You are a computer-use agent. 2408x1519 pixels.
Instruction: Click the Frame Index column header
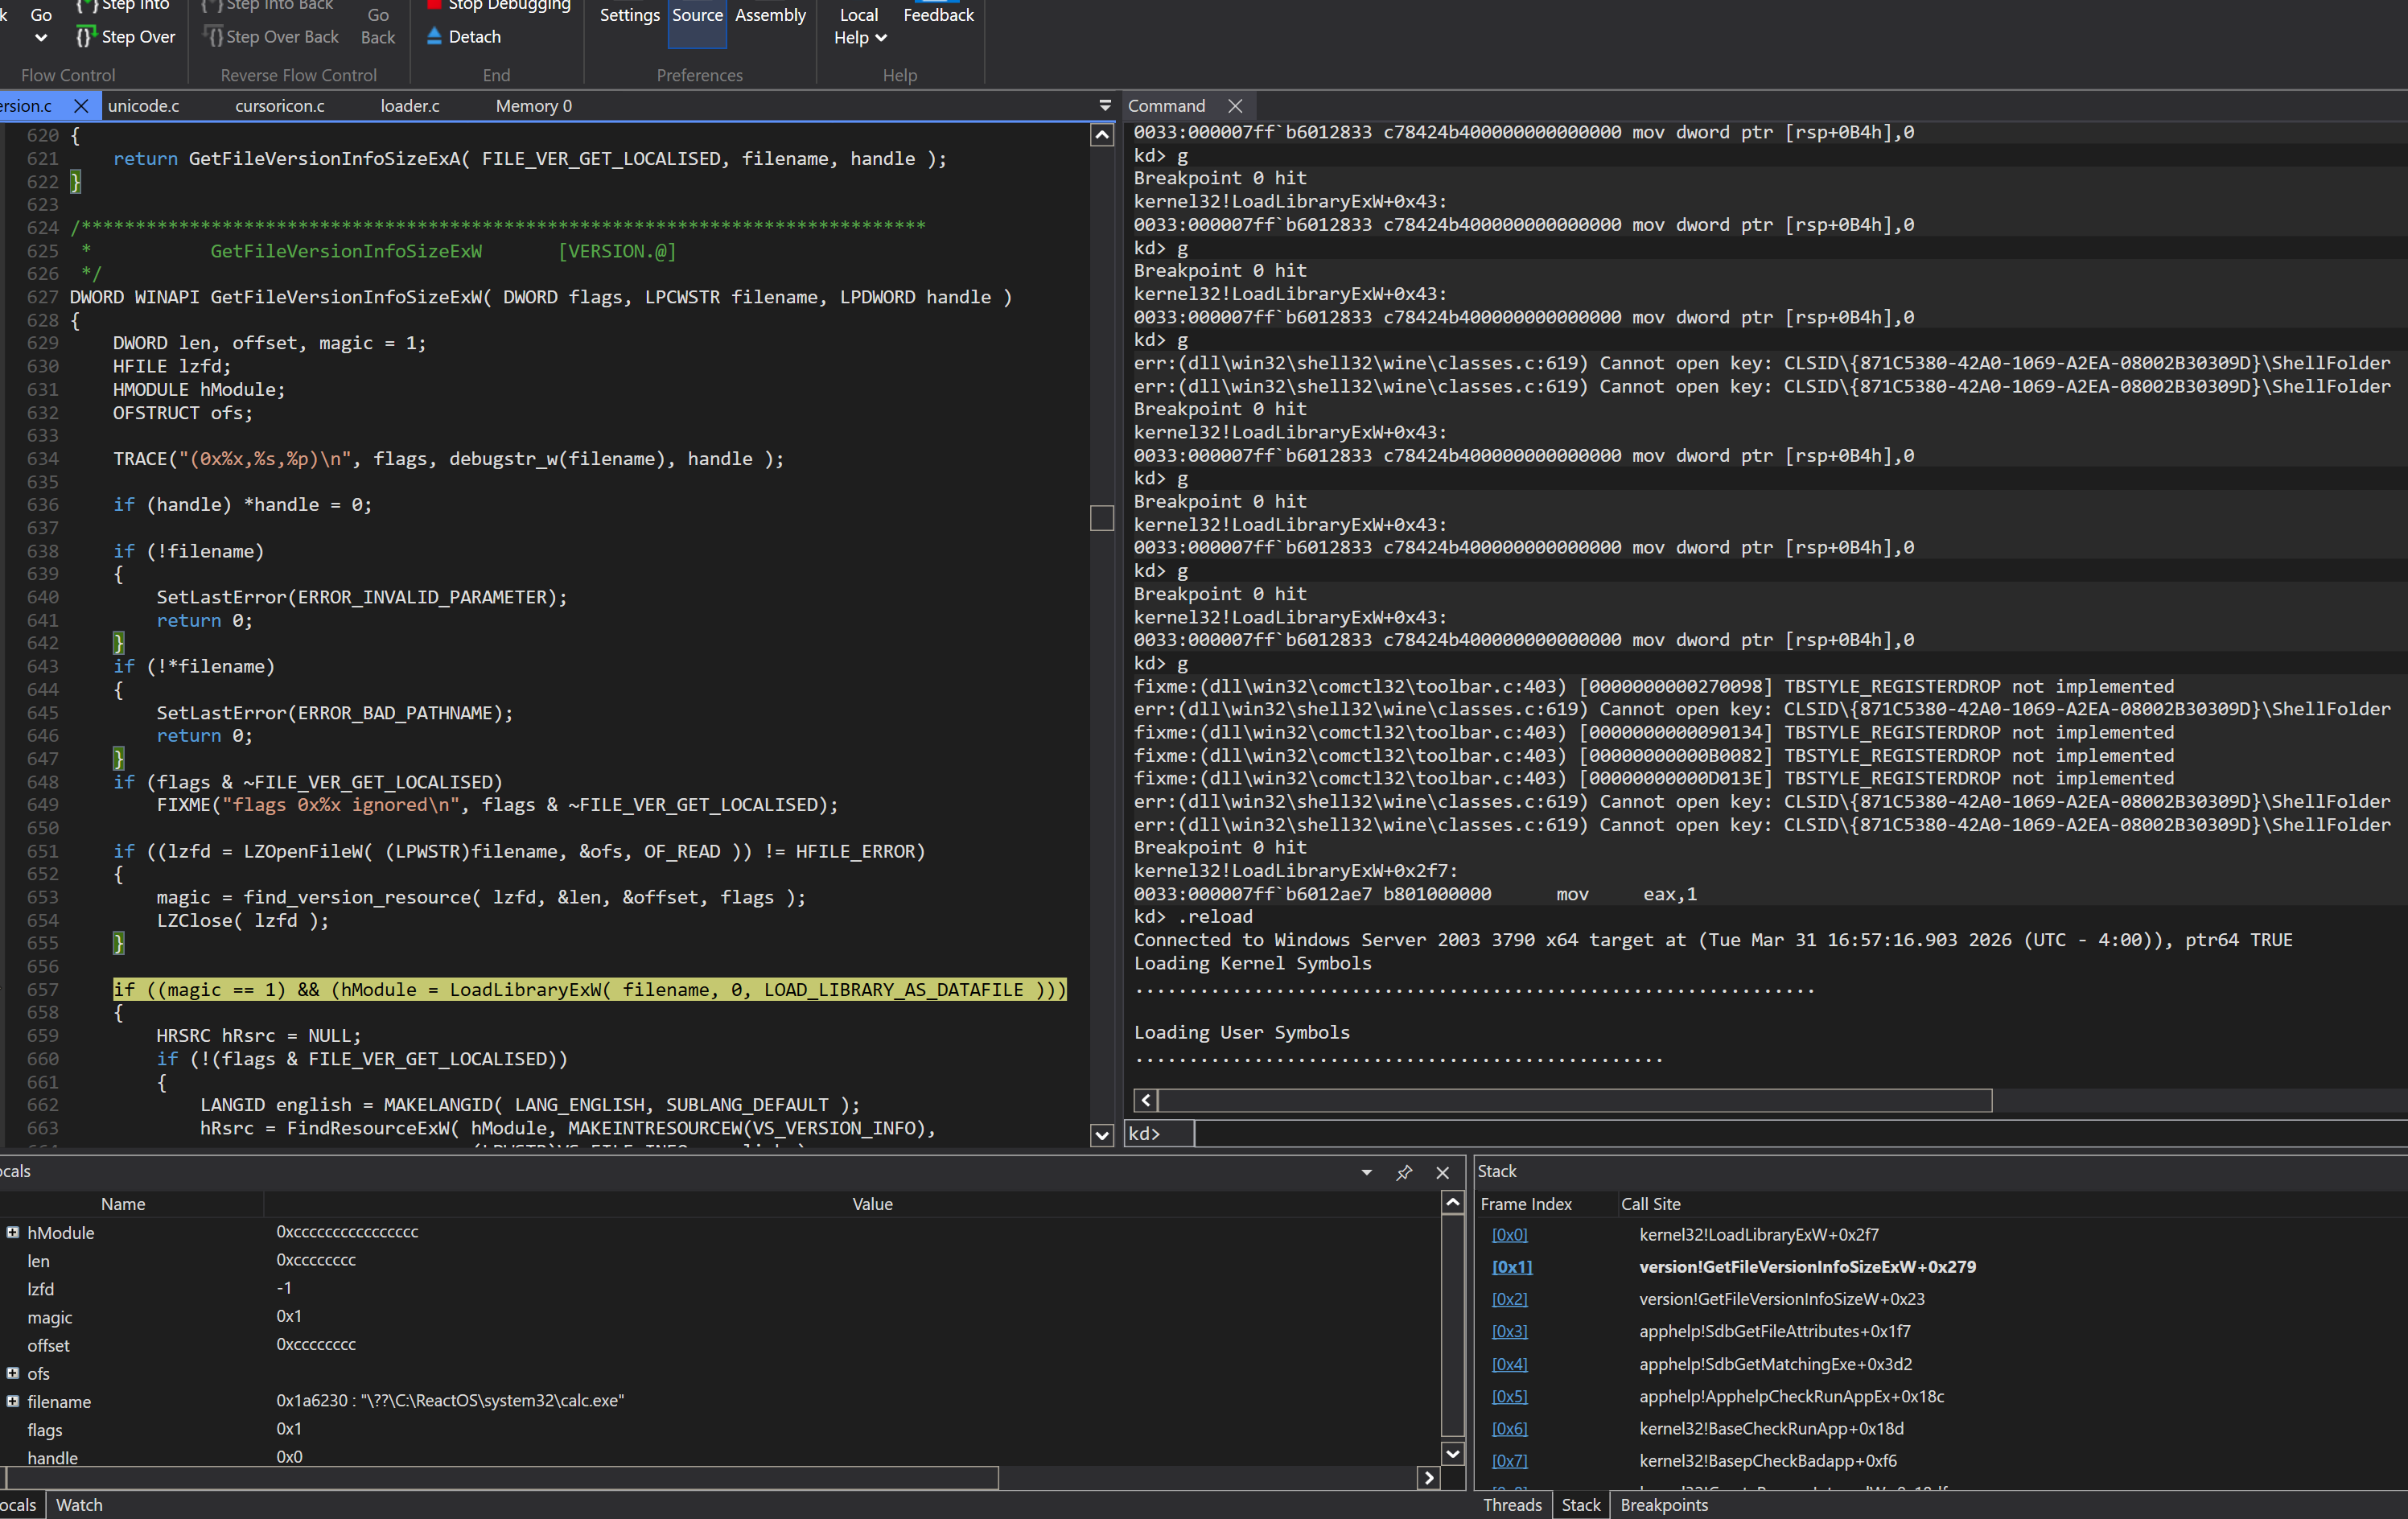point(1526,1204)
